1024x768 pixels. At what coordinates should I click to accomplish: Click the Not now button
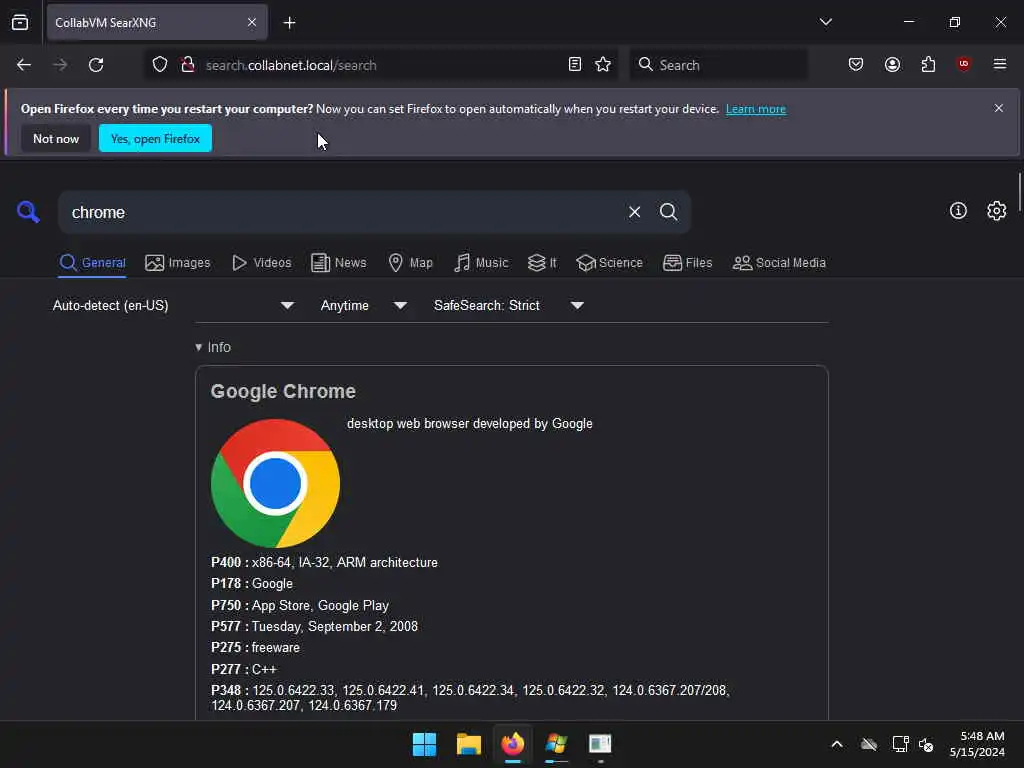[x=56, y=138]
